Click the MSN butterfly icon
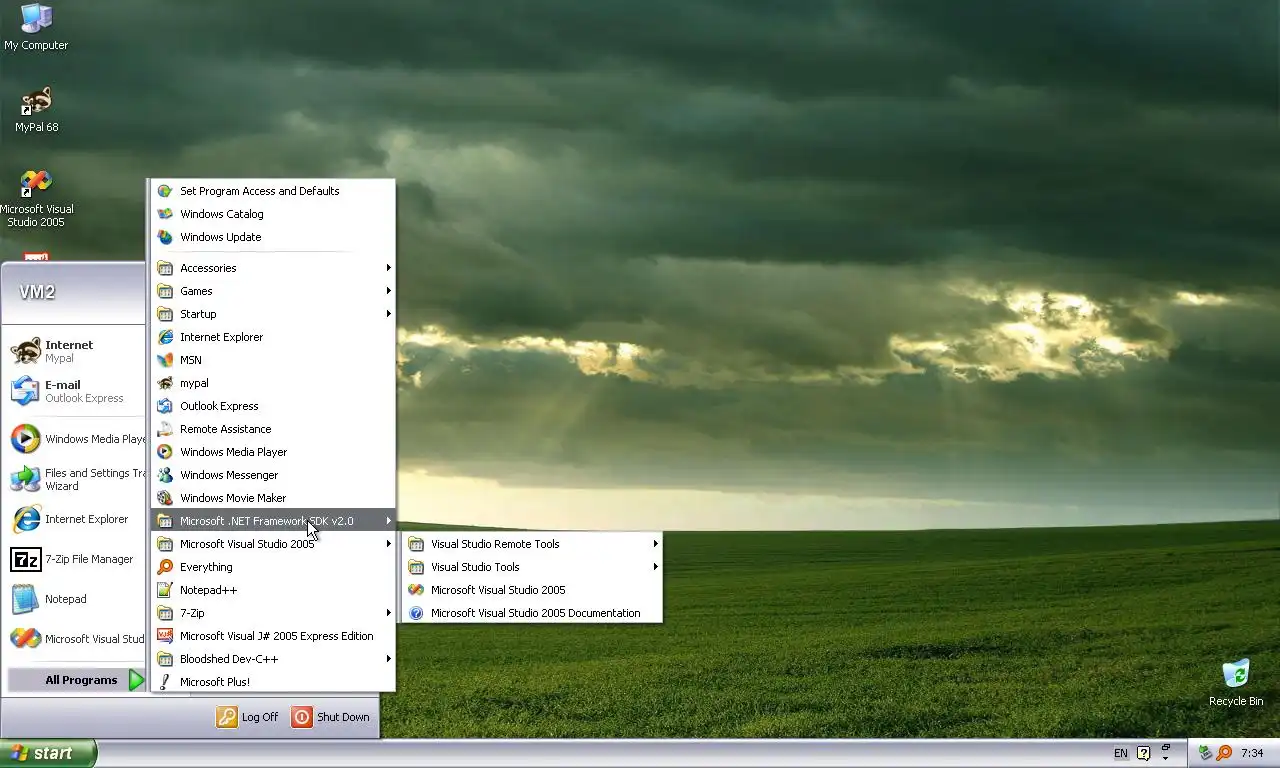This screenshot has height=768, width=1280. coord(165,360)
